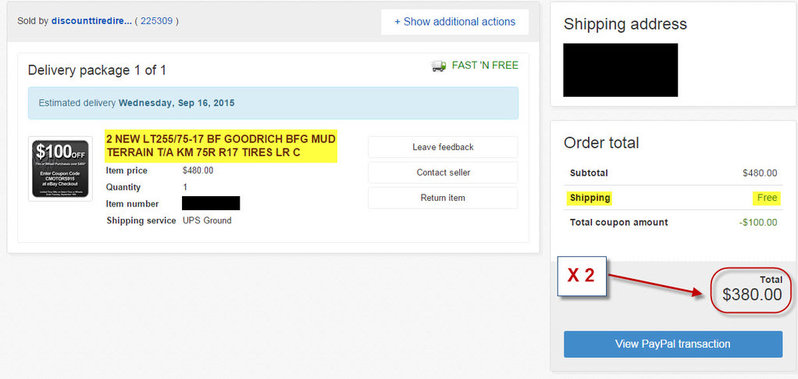Click the Order total heading

[x=601, y=143]
